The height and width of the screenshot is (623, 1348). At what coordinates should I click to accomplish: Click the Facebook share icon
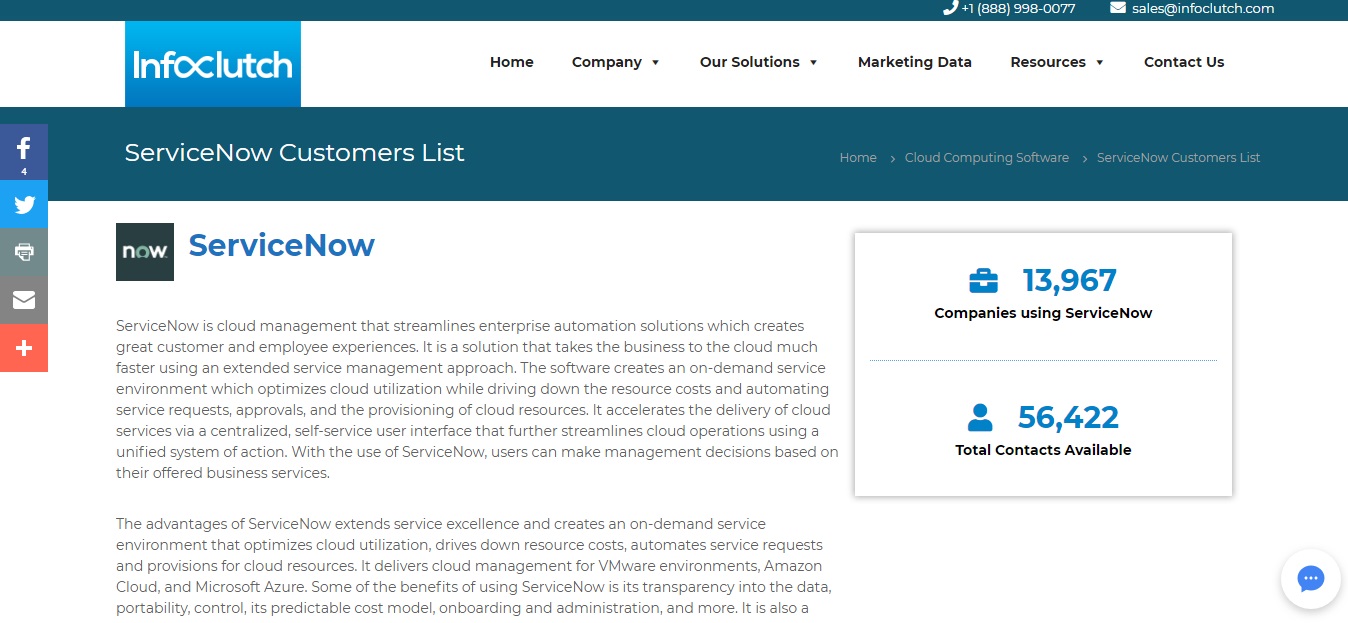[24, 151]
